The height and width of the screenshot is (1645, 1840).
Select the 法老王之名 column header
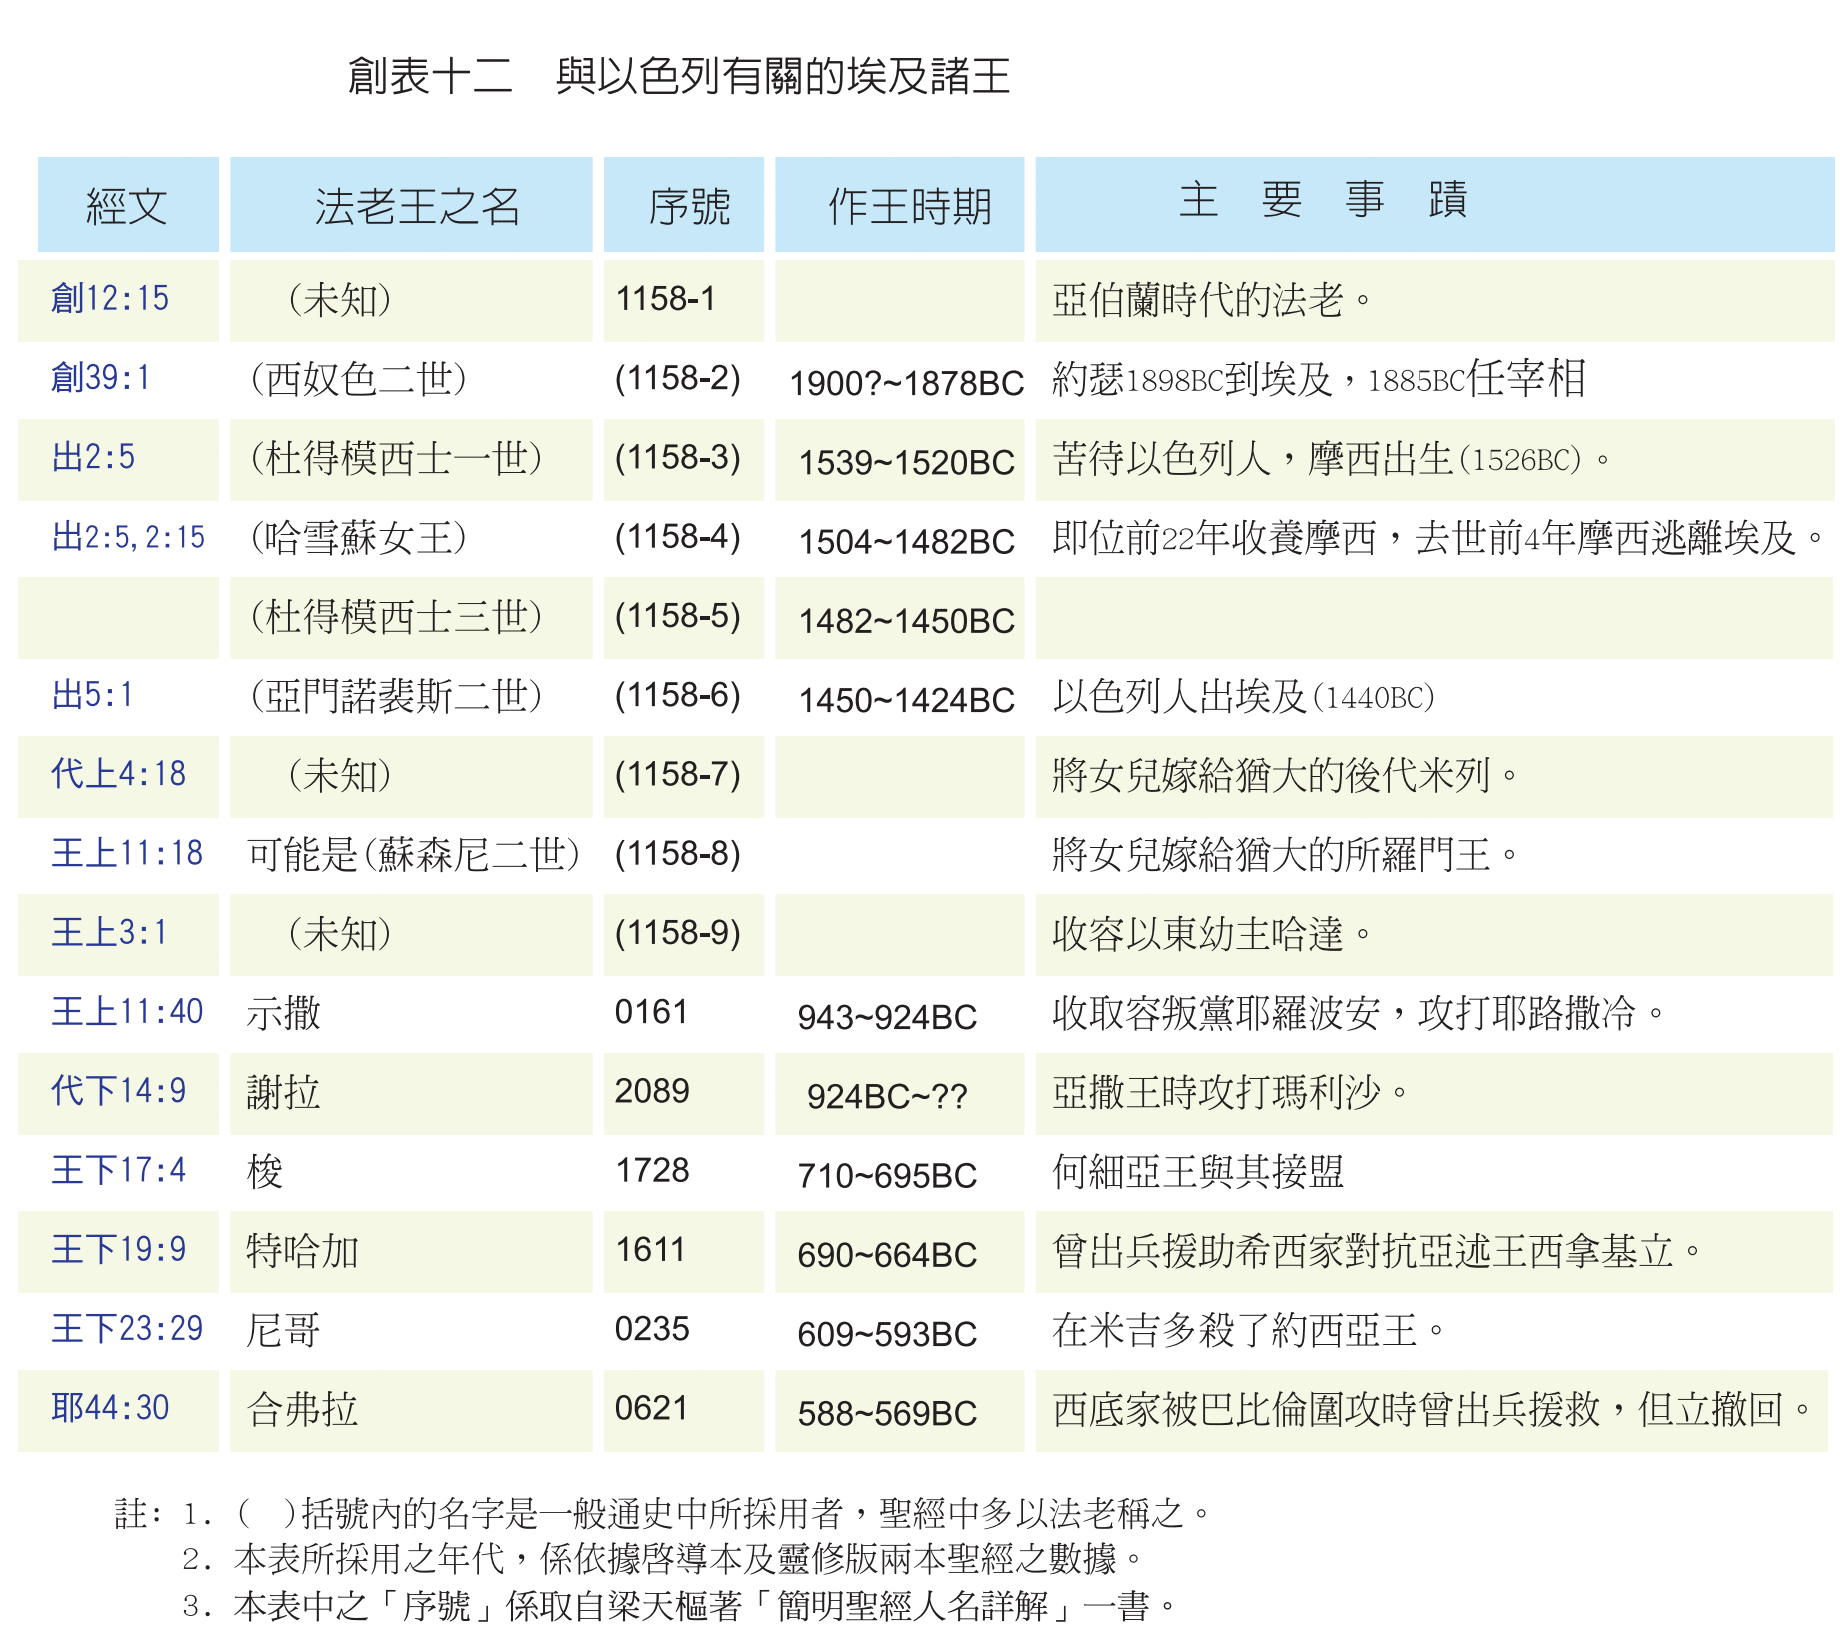click(x=417, y=206)
